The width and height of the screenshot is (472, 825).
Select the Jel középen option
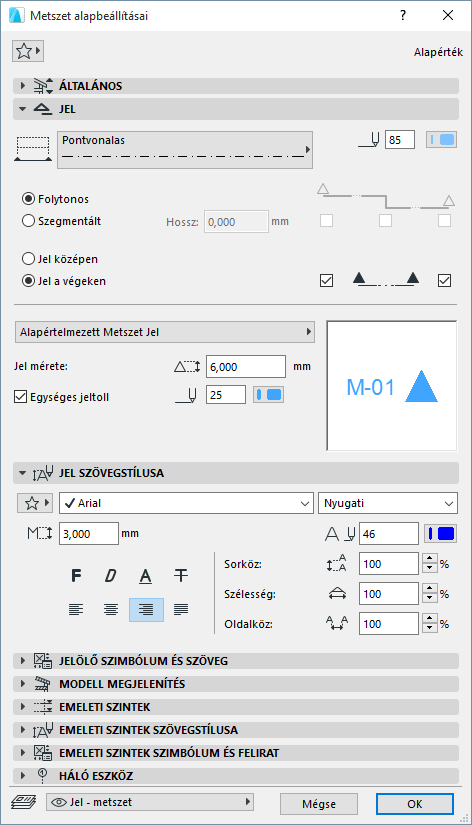pos(28,259)
